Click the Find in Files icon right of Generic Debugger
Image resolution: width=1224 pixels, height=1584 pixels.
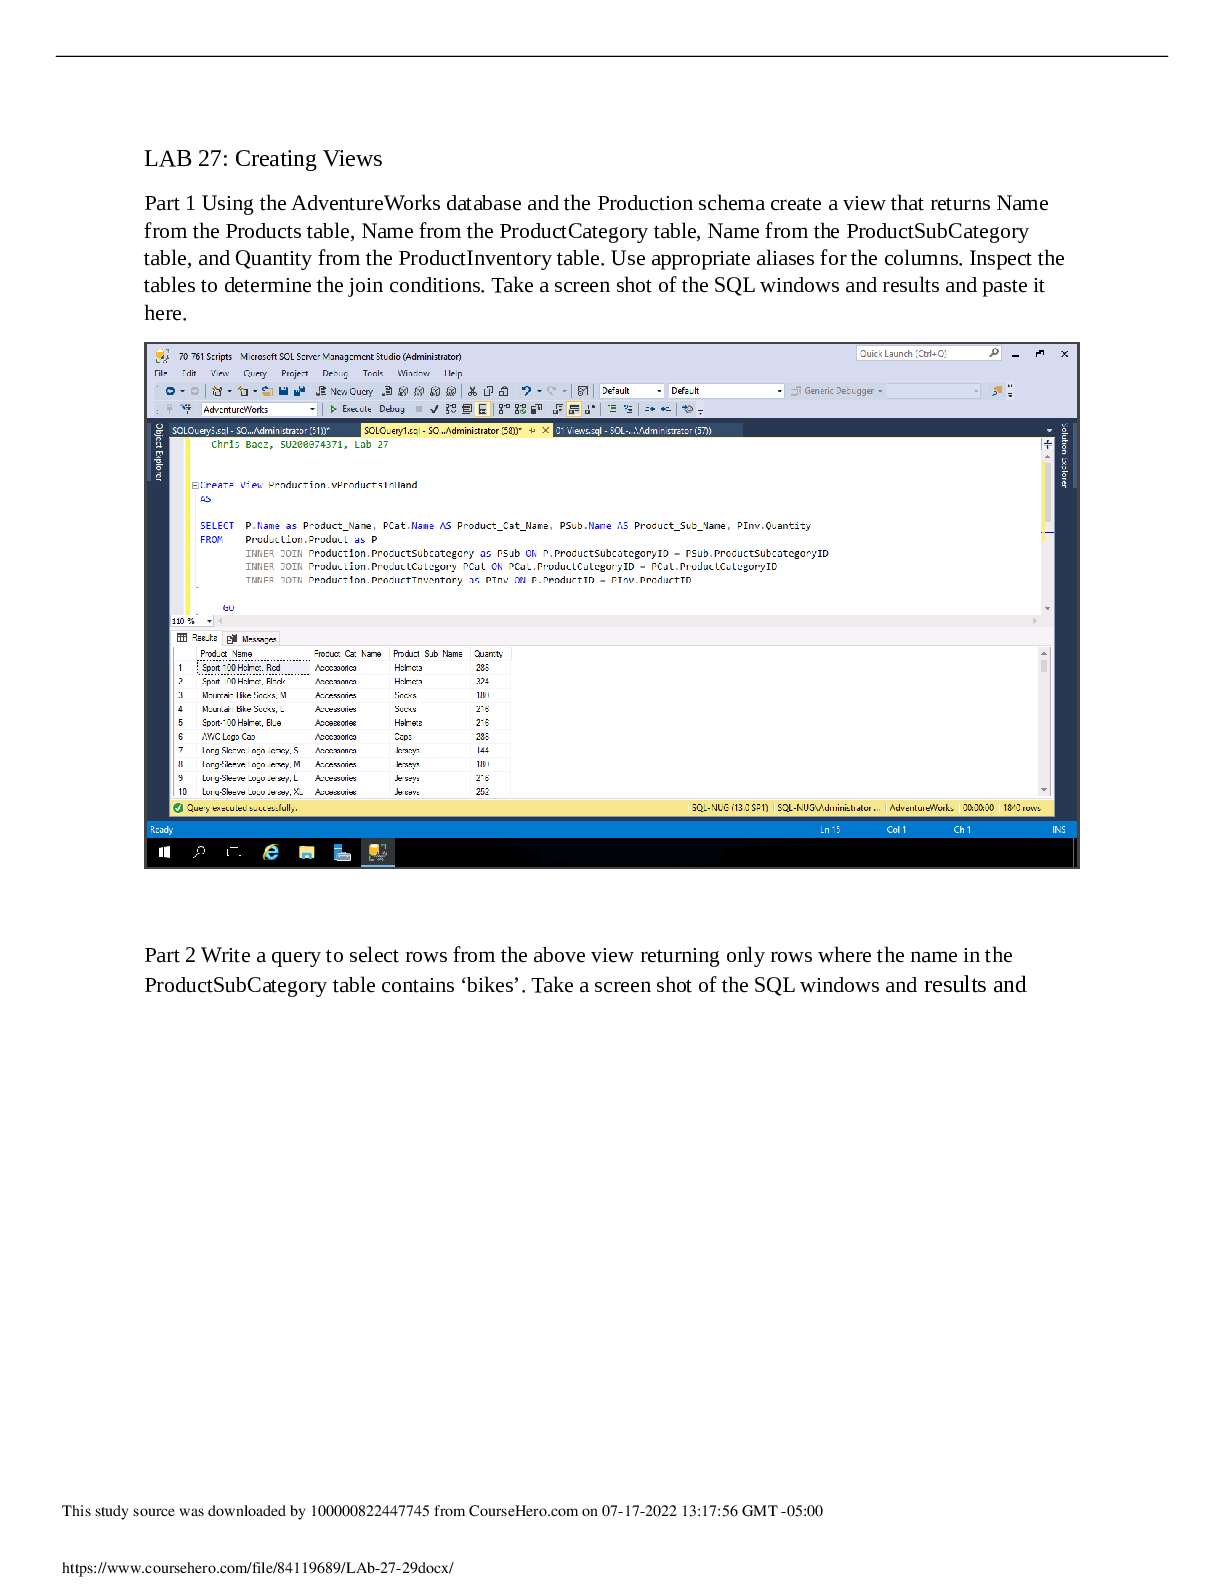(996, 391)
